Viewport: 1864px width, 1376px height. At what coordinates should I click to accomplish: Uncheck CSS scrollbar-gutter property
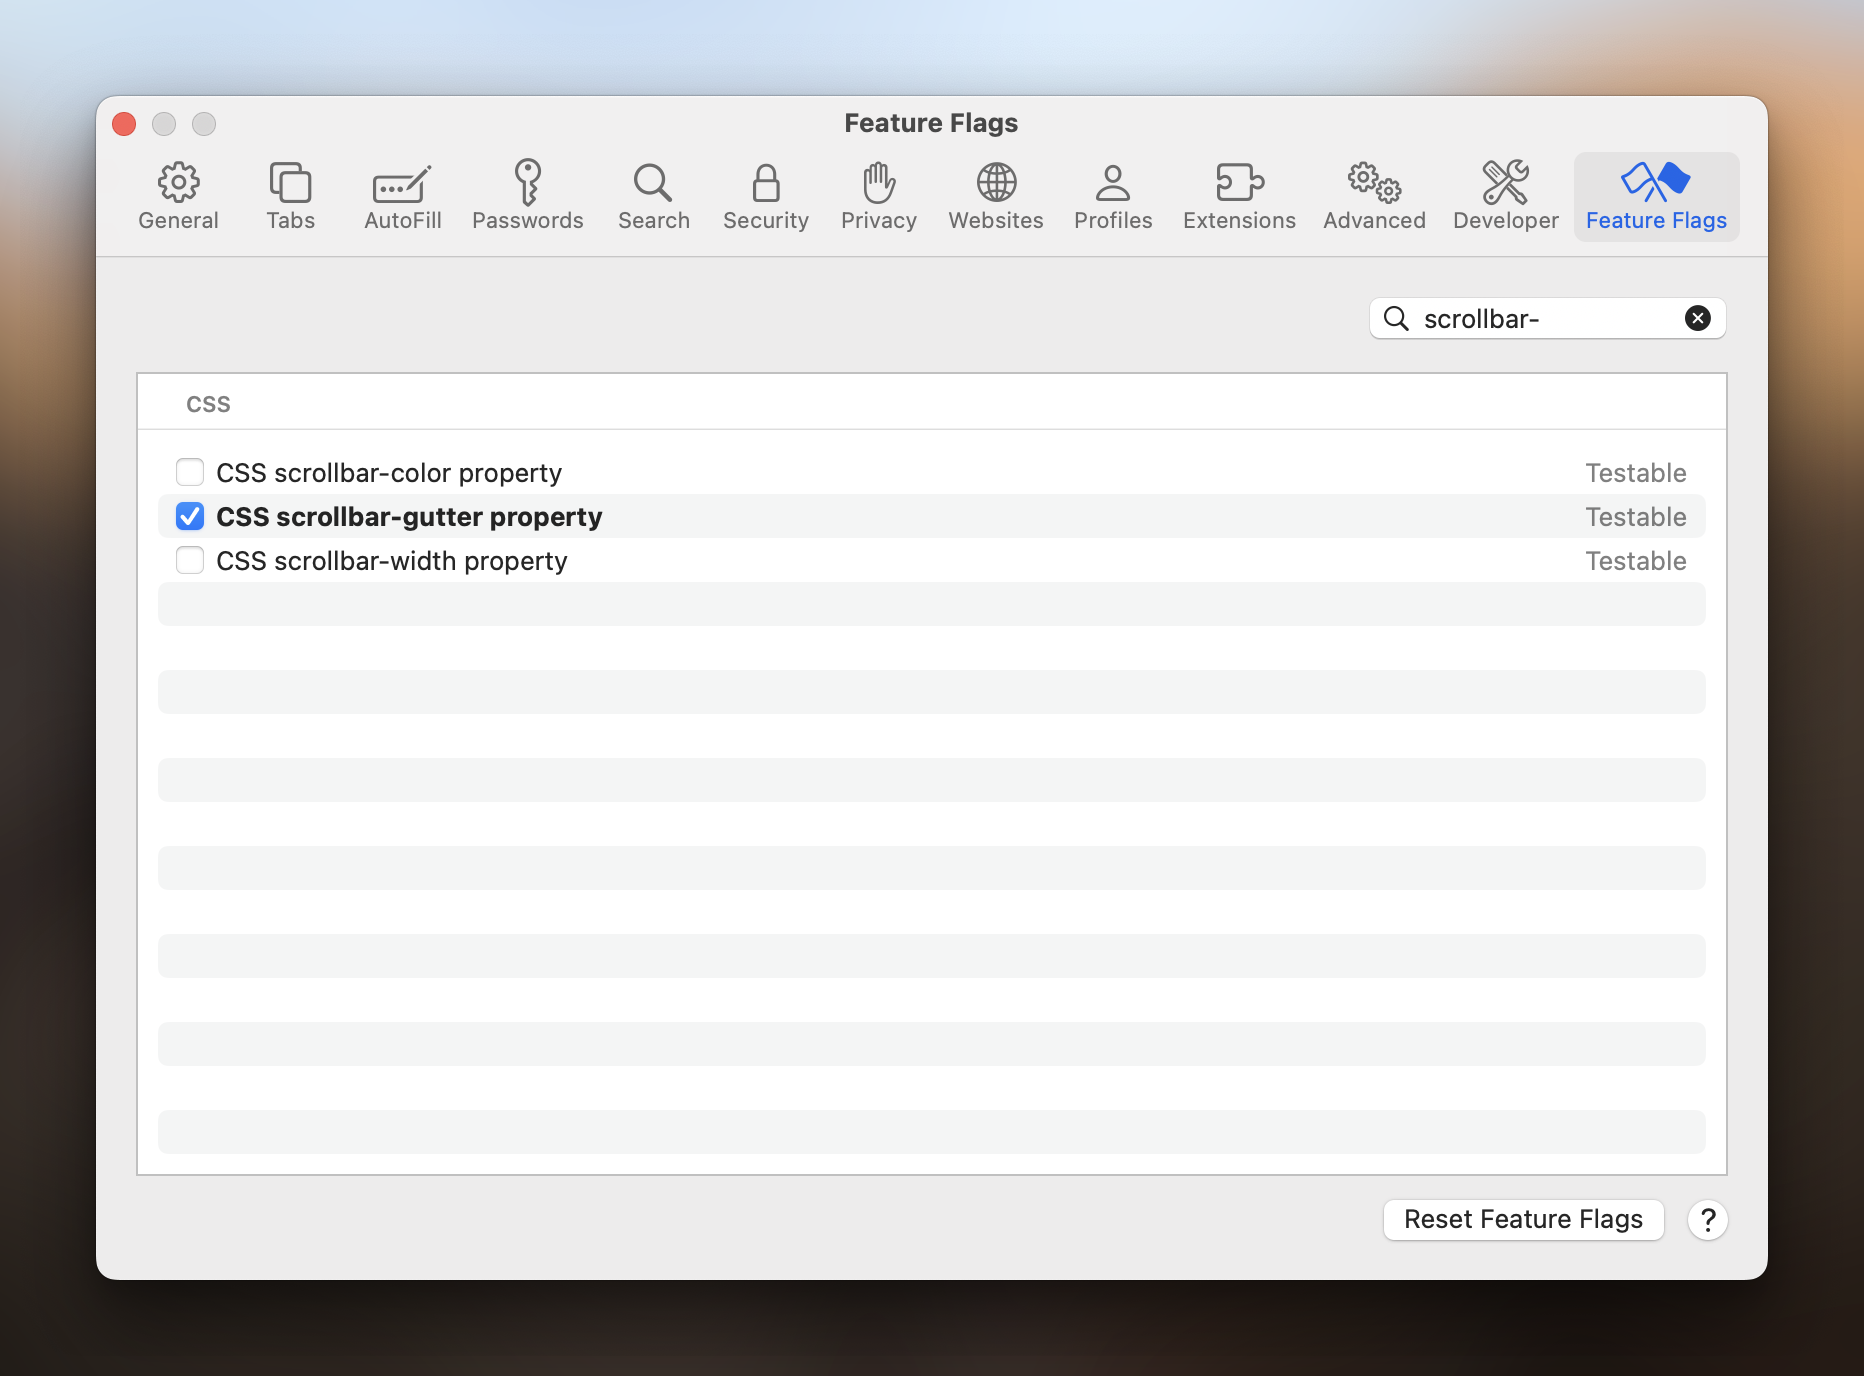pyautogui.click(x=190, y=516)
